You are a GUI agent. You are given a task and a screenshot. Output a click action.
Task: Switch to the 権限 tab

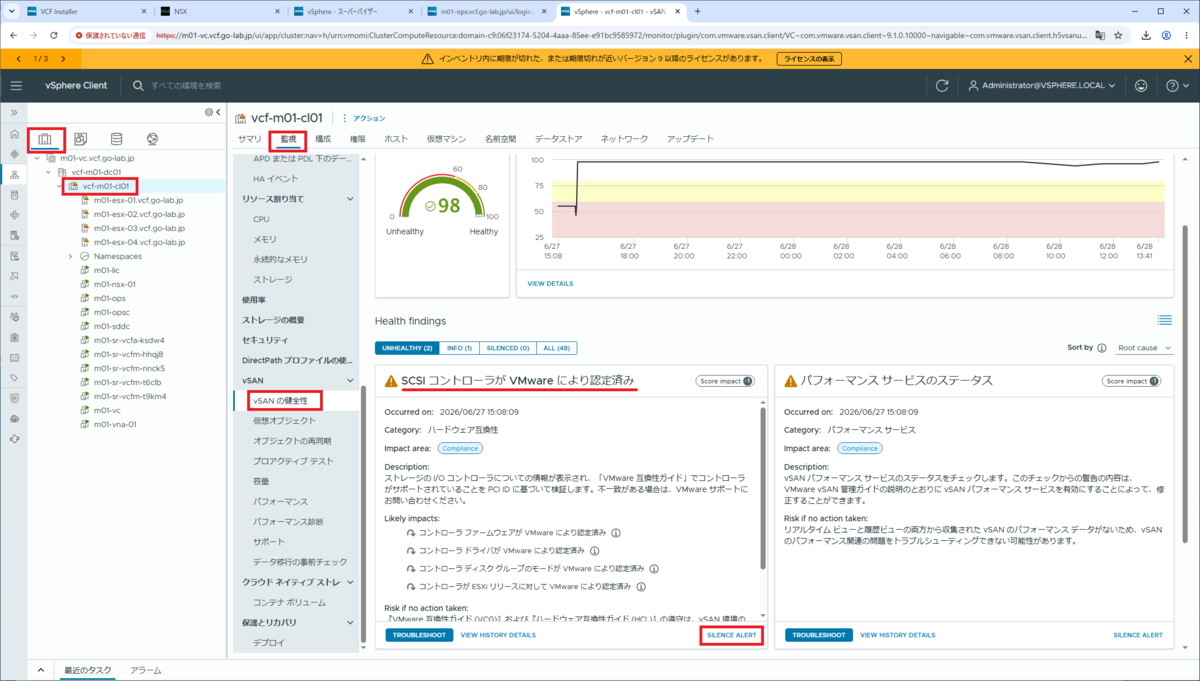tap(357, 139)
